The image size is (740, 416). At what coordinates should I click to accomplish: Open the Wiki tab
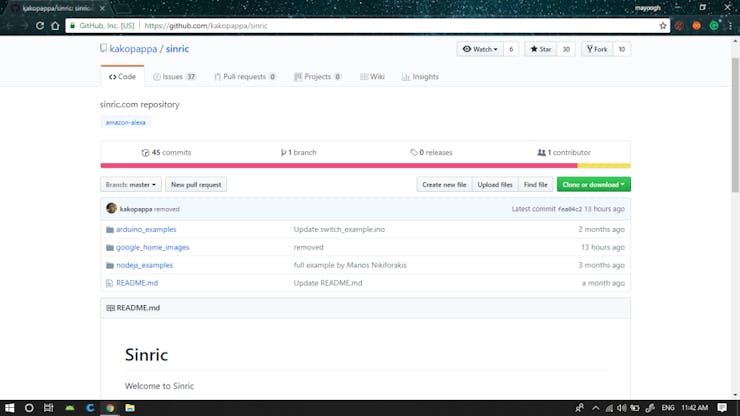[372, 76]
